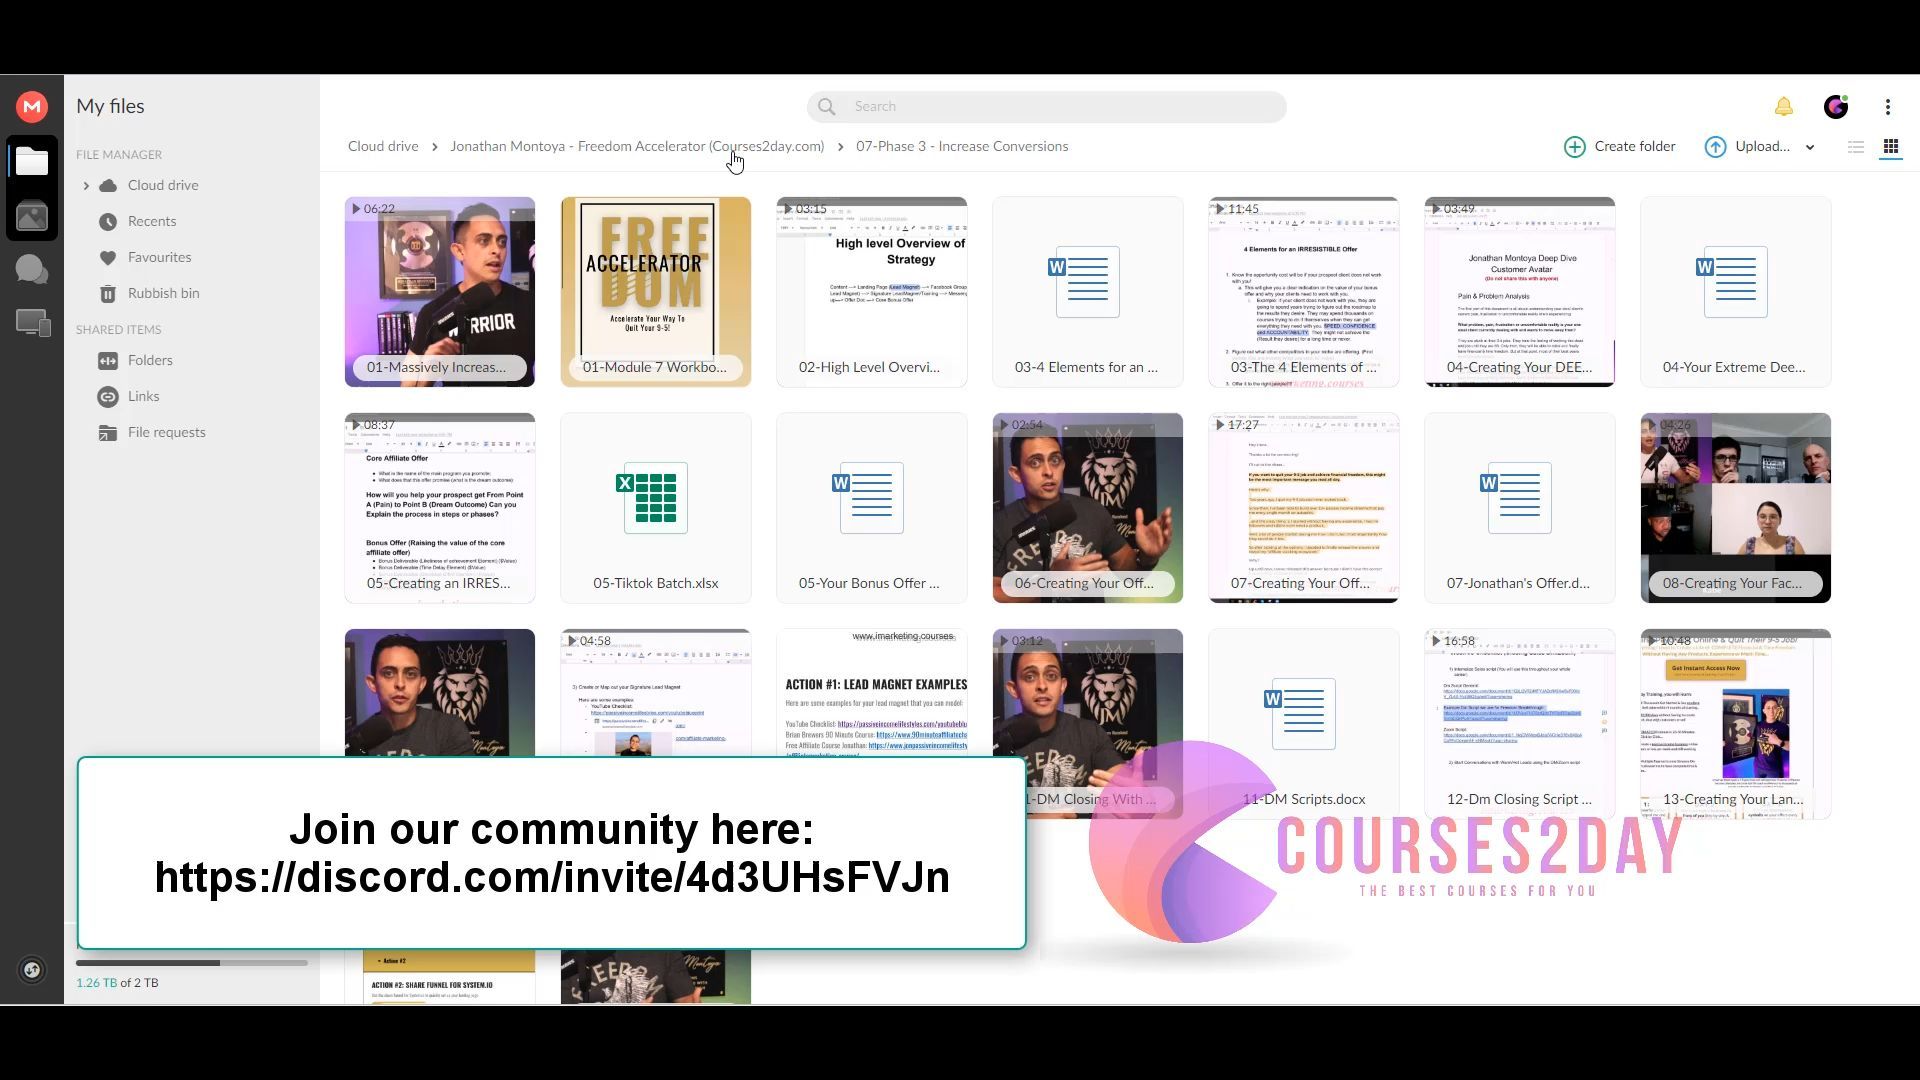Open 03-The 4 Elements of... video
1920x1080 pixels.
coord(1304,292)
